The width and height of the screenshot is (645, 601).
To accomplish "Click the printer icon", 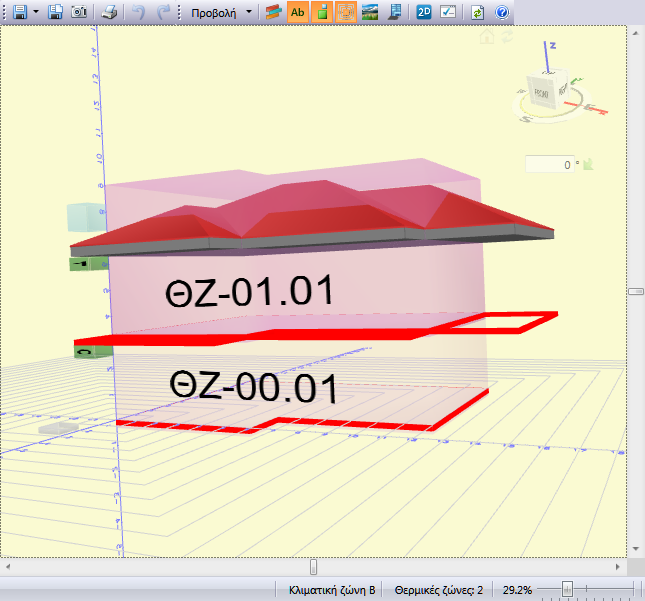I will point(110,13).
